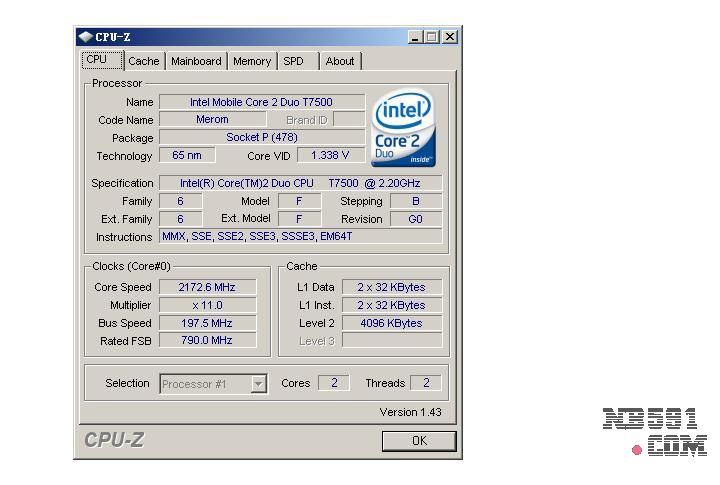Click the Rated FSB value field
Viewport: 720px width, 485px height.
[207, 340]
